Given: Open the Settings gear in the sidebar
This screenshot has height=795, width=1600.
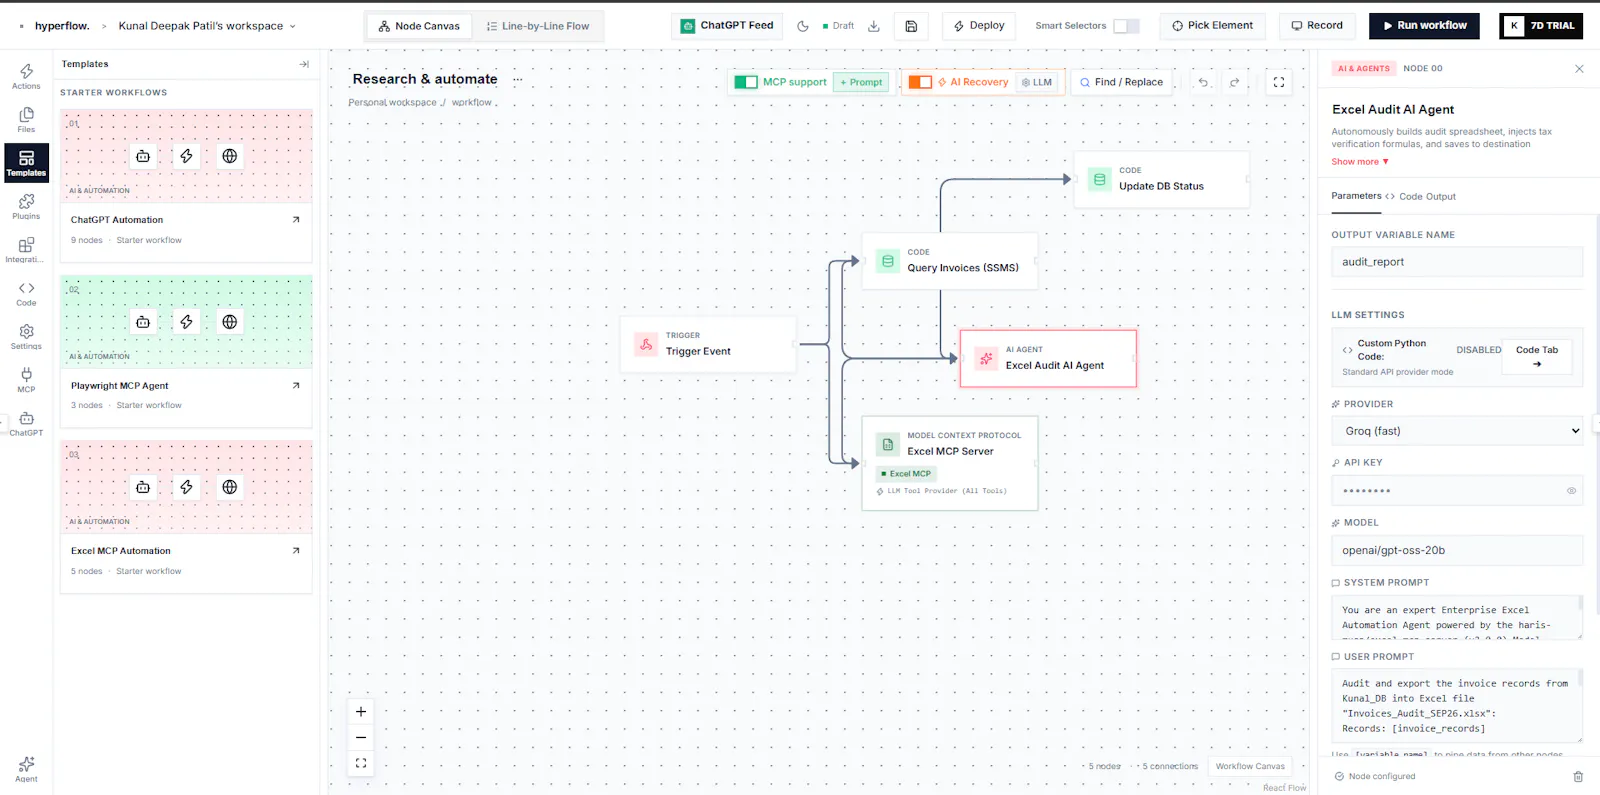Looking at the screenshot, I should pyautogui.click(x=26, y=337).
